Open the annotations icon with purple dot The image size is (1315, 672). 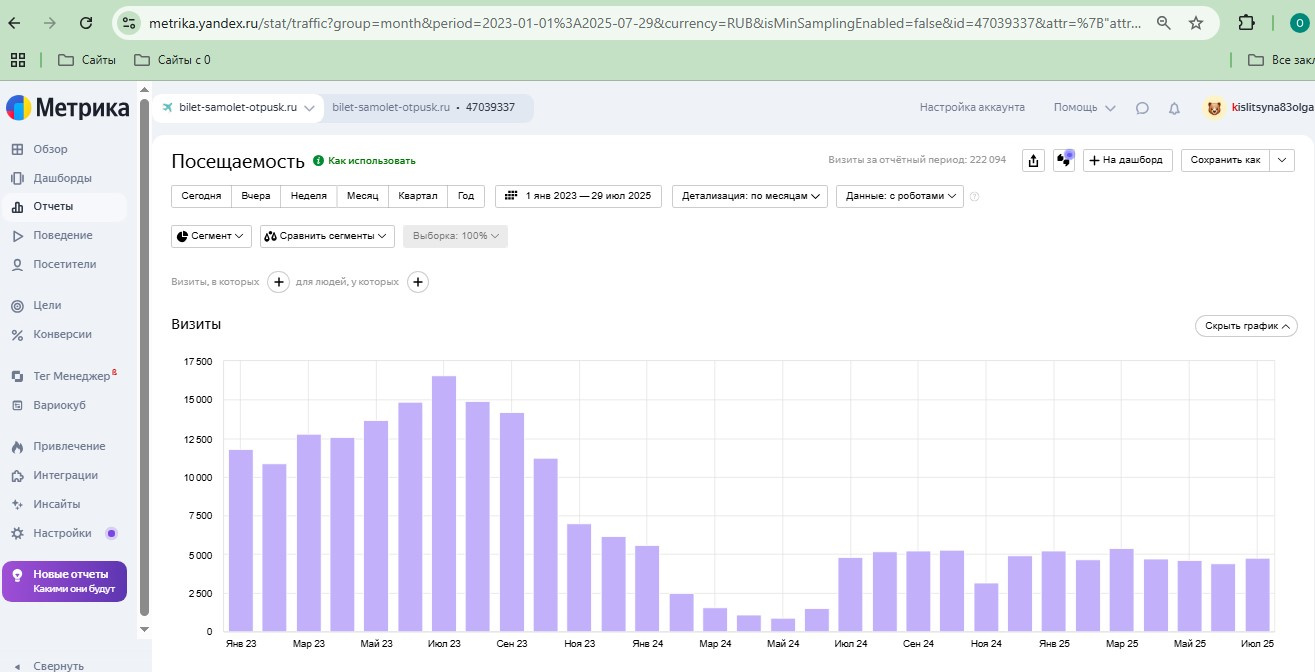pyautogui.click(x=1064, y=160)
